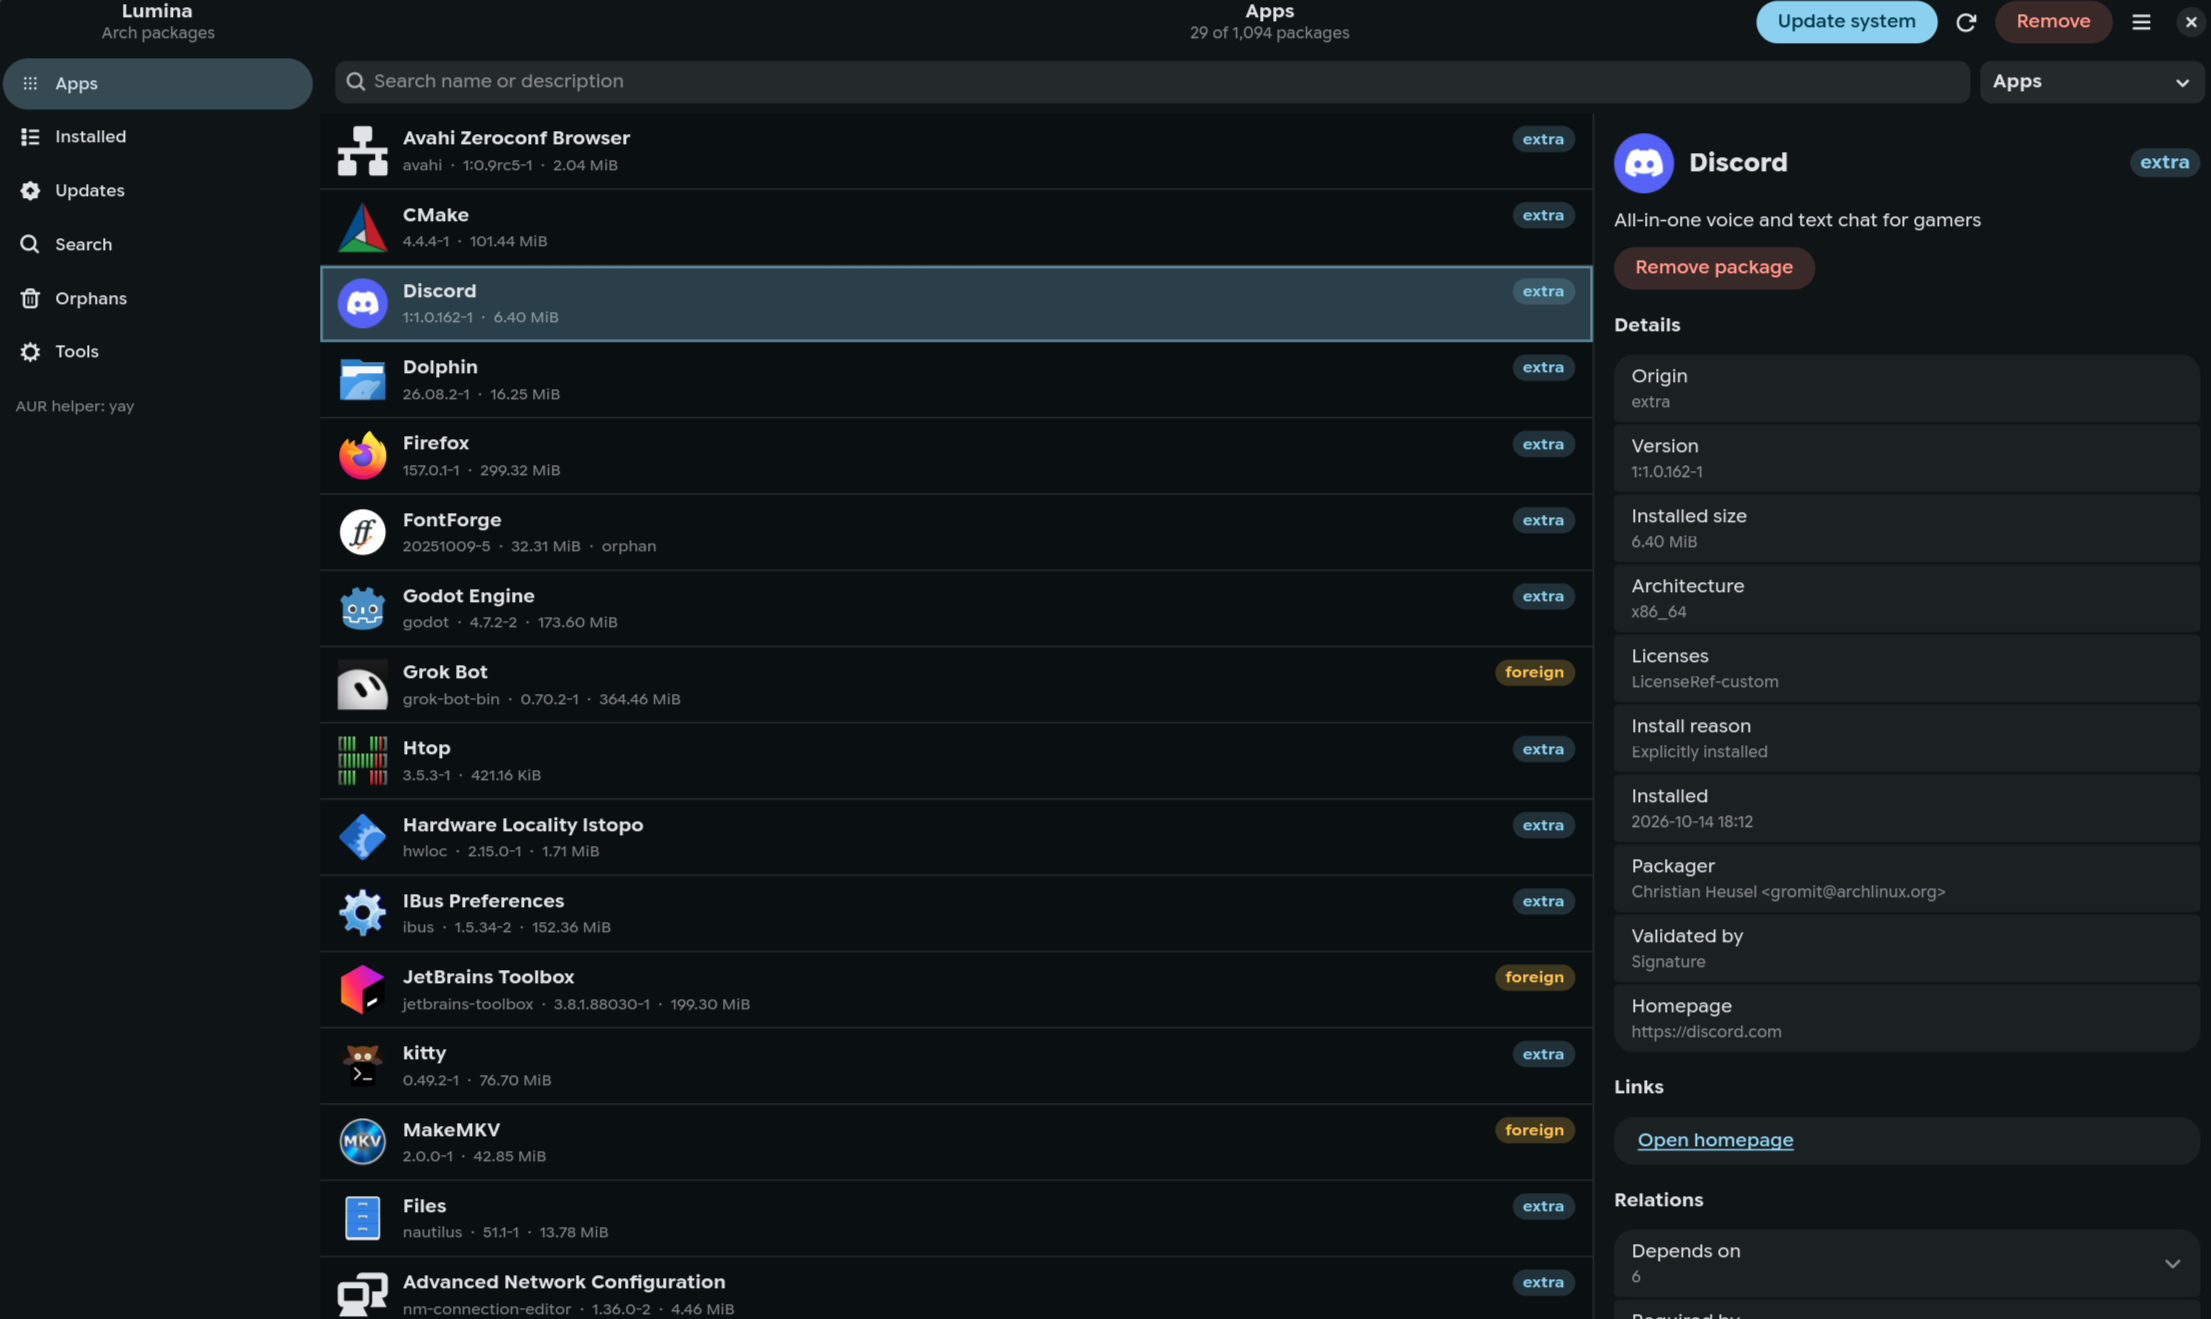The image size is (2211, 1319).
Task: Click the Homepage https://discord.com row
Action: tap(1906, 1019)
